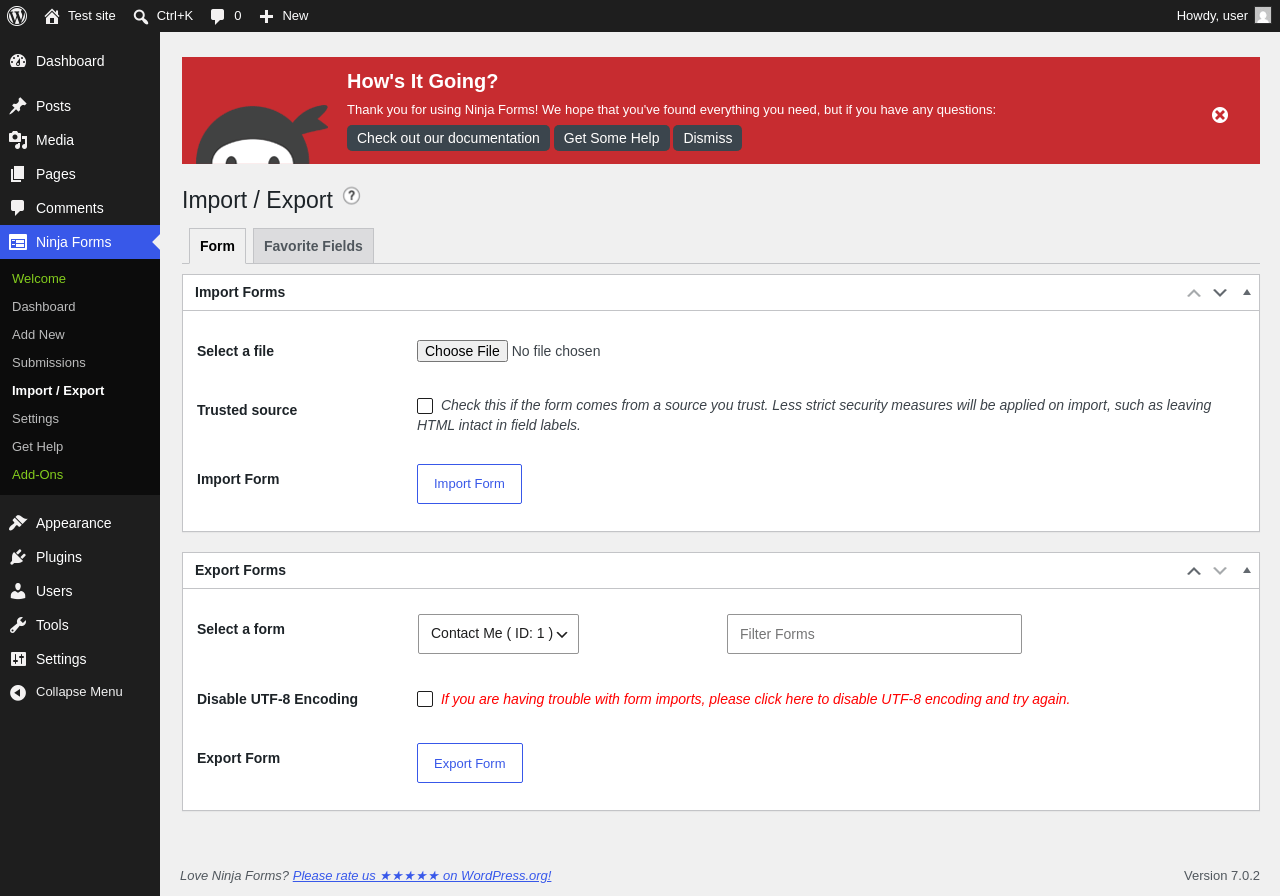
Task: Open the WordPress logo menu
Action: tap(17, 16)
